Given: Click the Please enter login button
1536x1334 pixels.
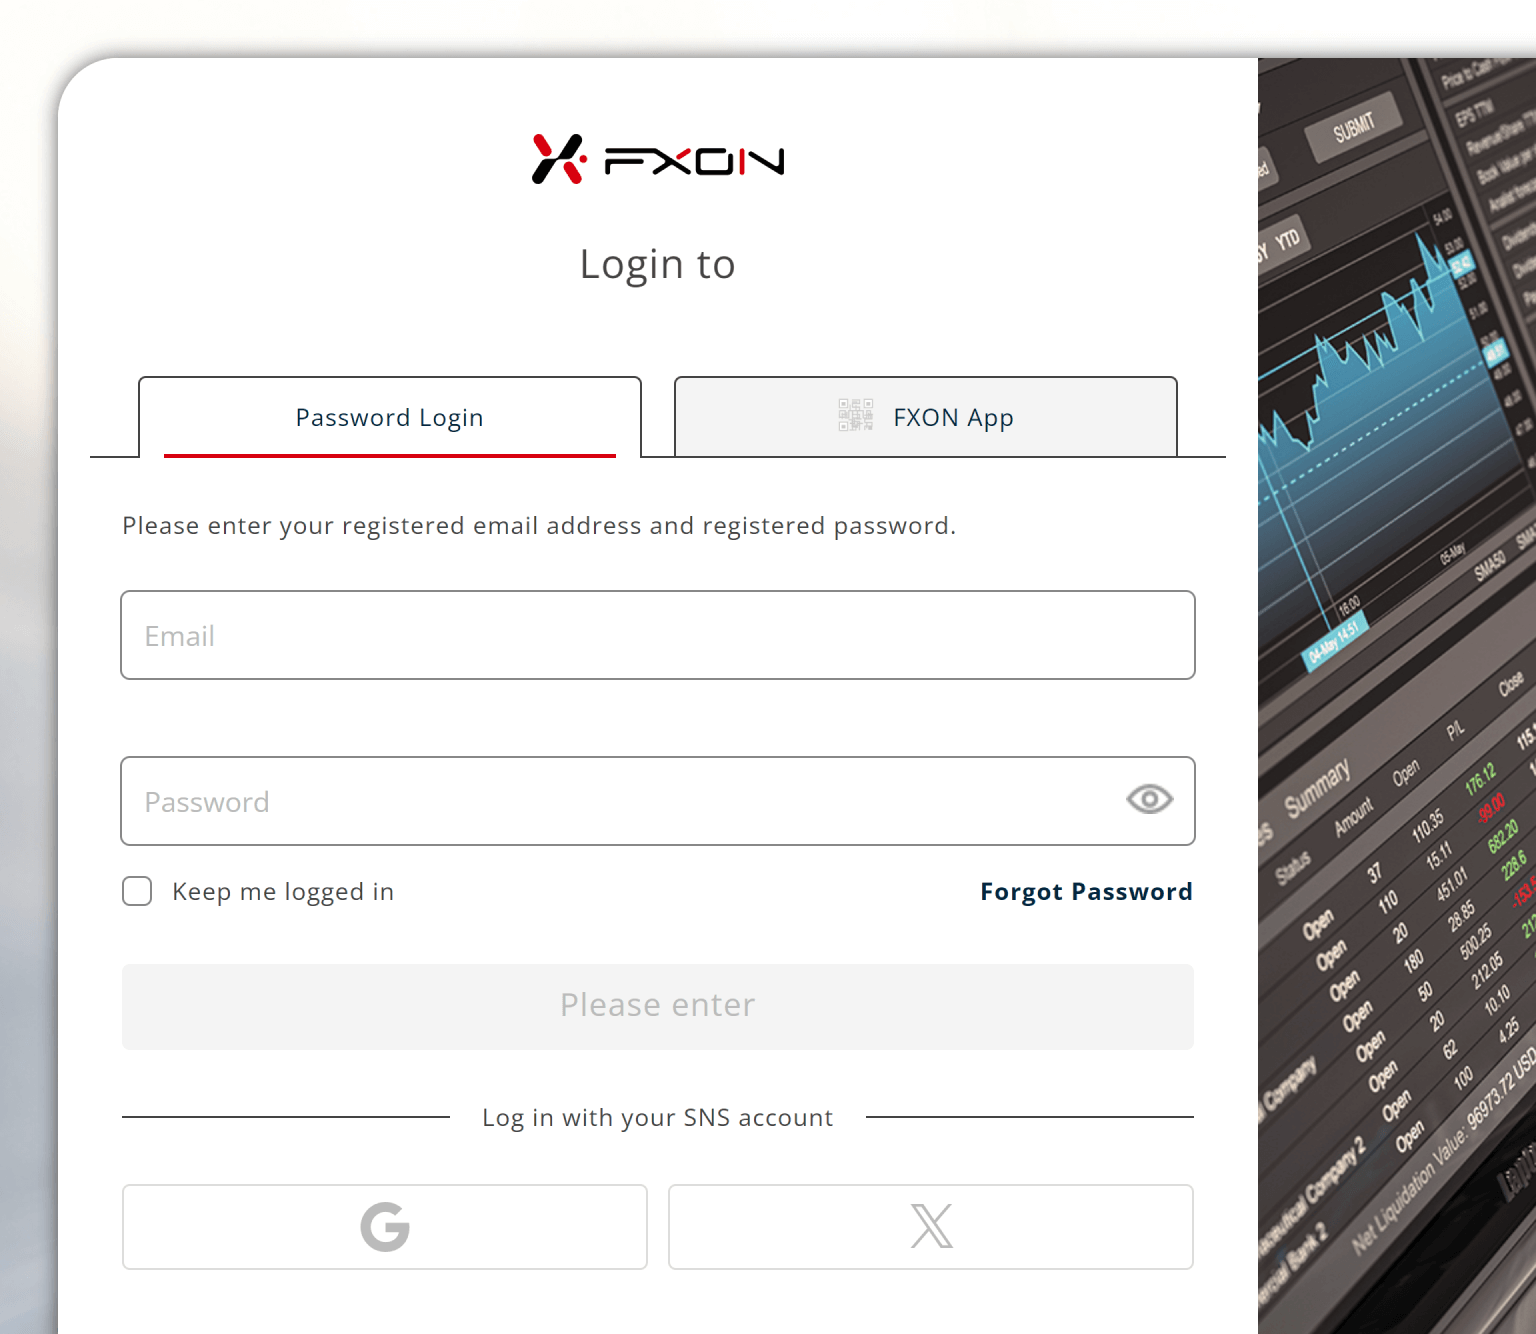Looking at the screenshot, I should point(658,1007).
